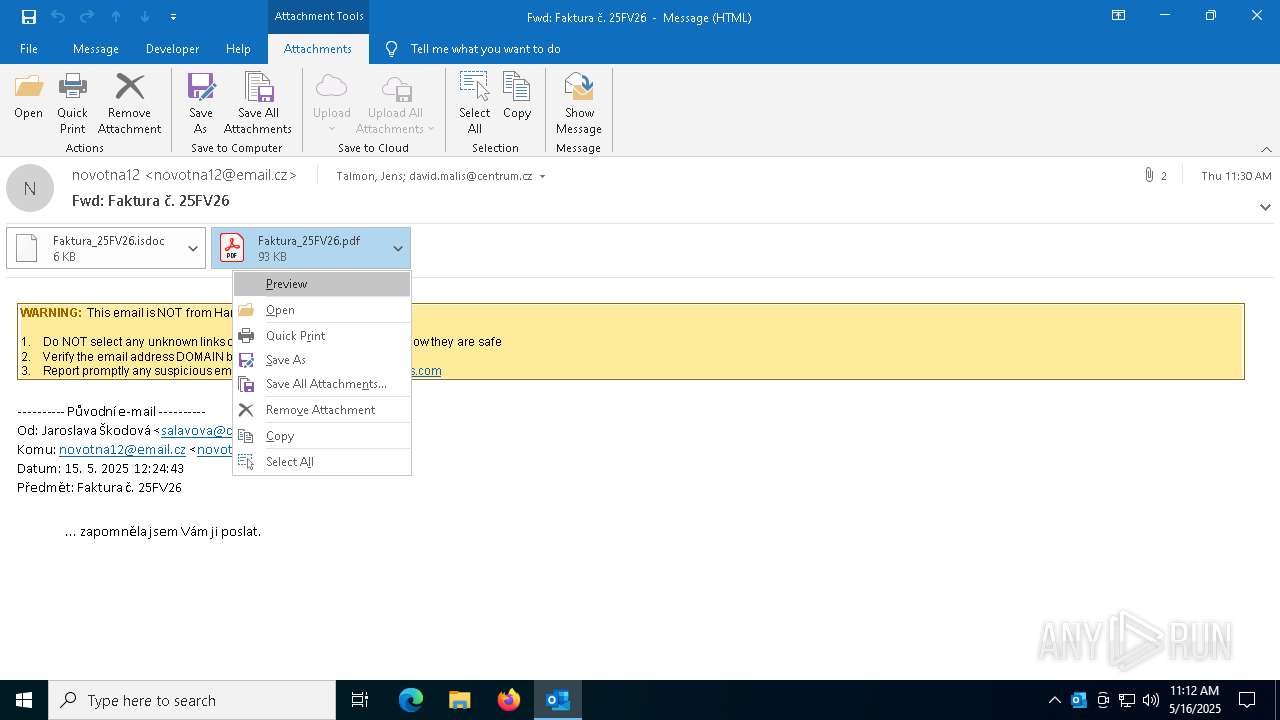Open the novotna12@email.cz link
The image size is (1280, 720).
coord(122,450)
